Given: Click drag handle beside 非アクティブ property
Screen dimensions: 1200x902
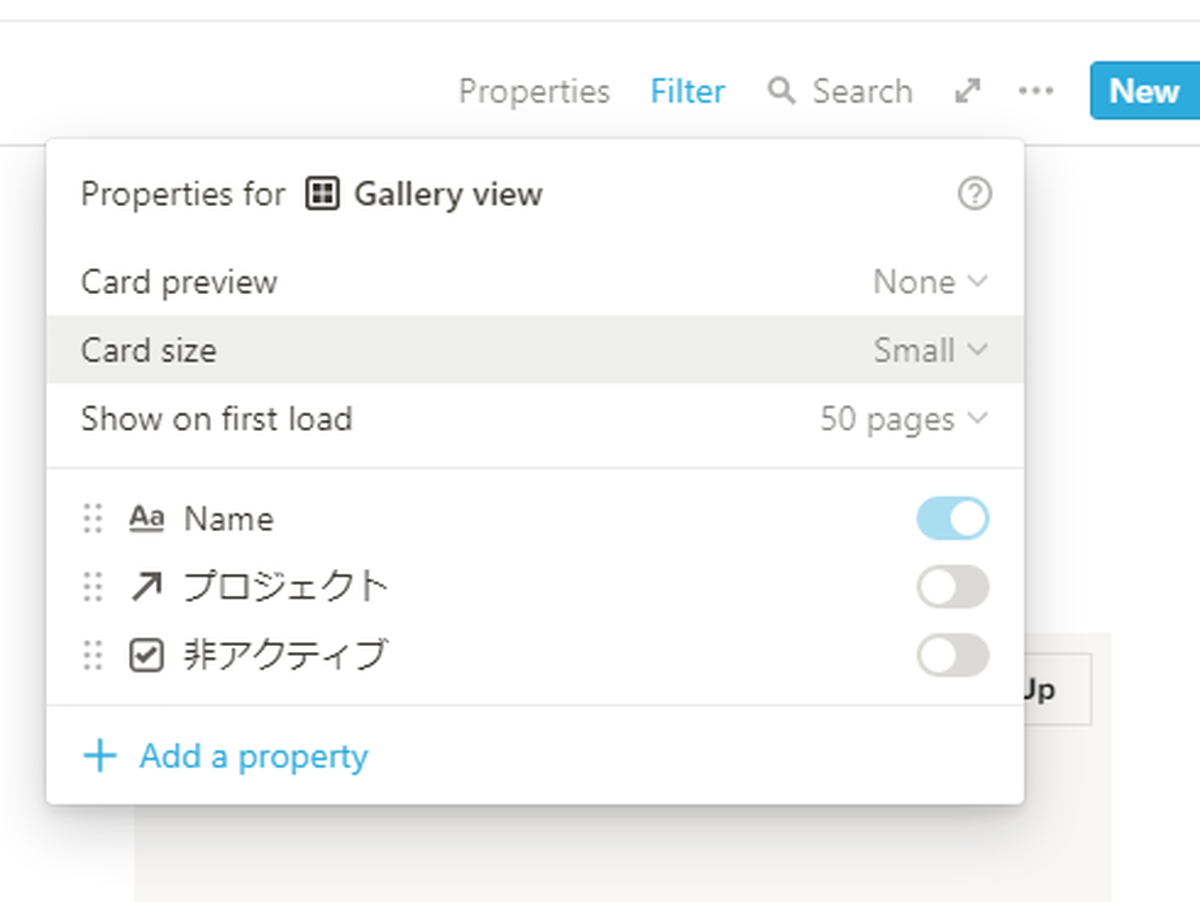Looking at the screenshot, I should (92, 655).
